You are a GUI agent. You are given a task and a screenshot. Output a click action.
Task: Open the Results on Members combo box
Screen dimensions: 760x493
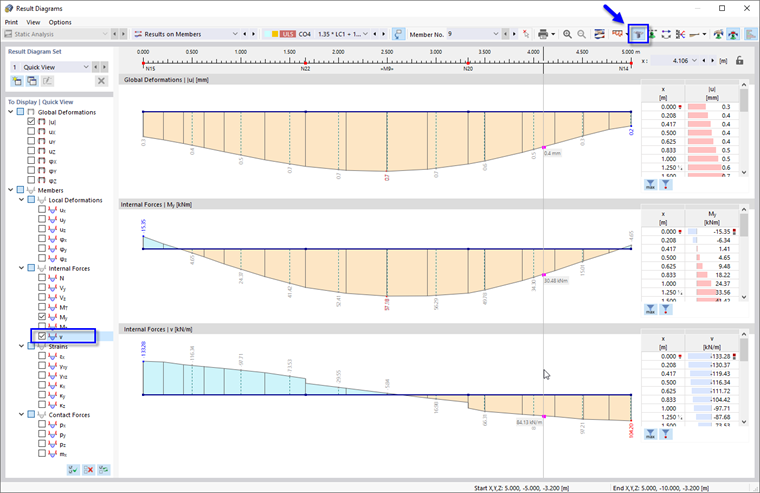(x=186, y=34)
